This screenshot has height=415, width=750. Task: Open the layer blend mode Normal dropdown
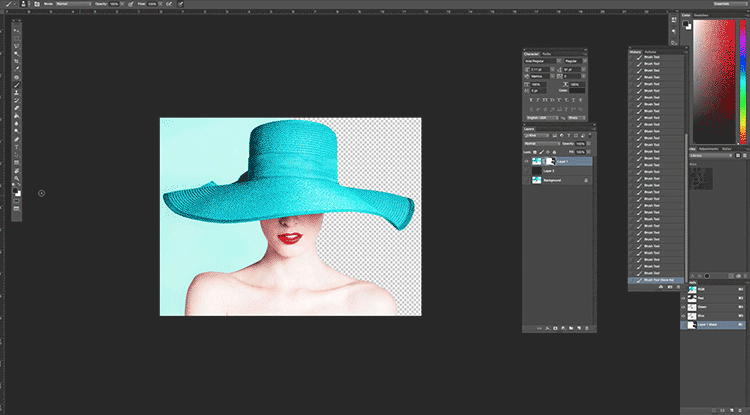[x=541, y=142]
